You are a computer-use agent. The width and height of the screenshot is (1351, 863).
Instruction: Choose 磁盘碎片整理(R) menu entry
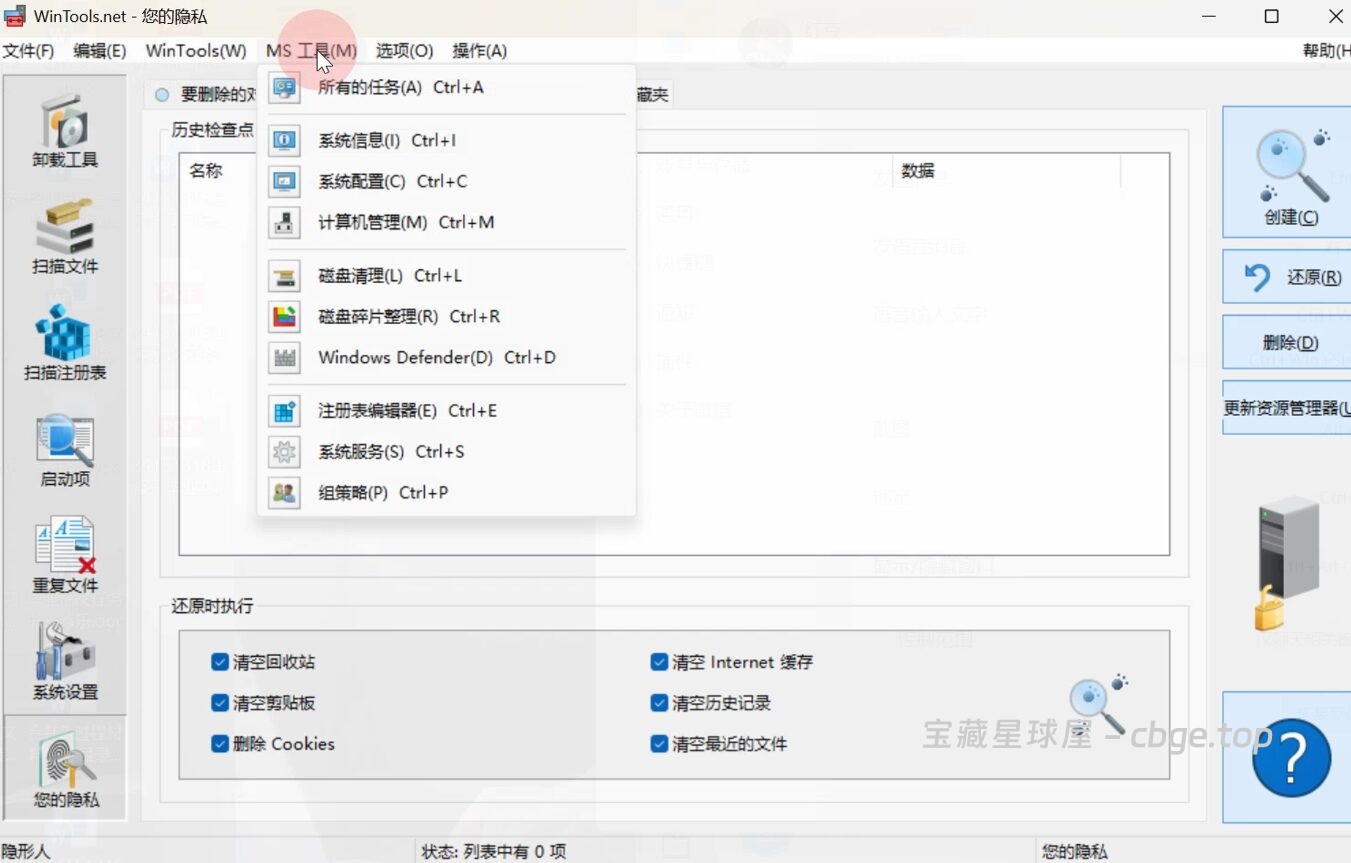coord(447,317)
